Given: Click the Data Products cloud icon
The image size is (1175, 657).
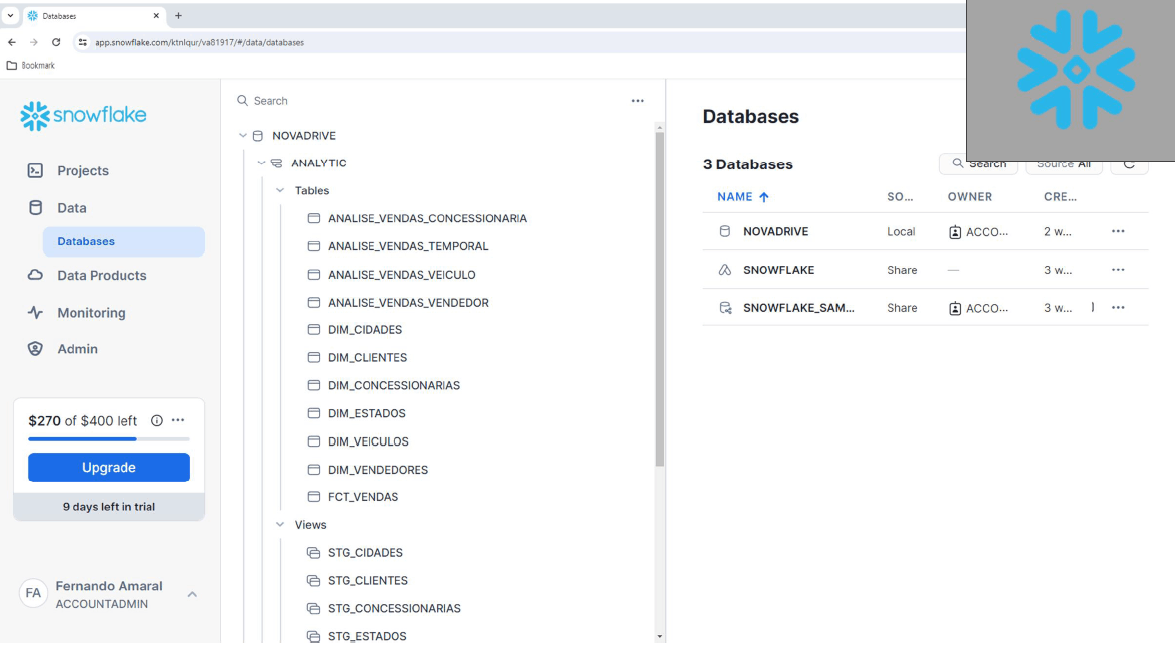Looking at the screenshot, I should tap(35, 275).
